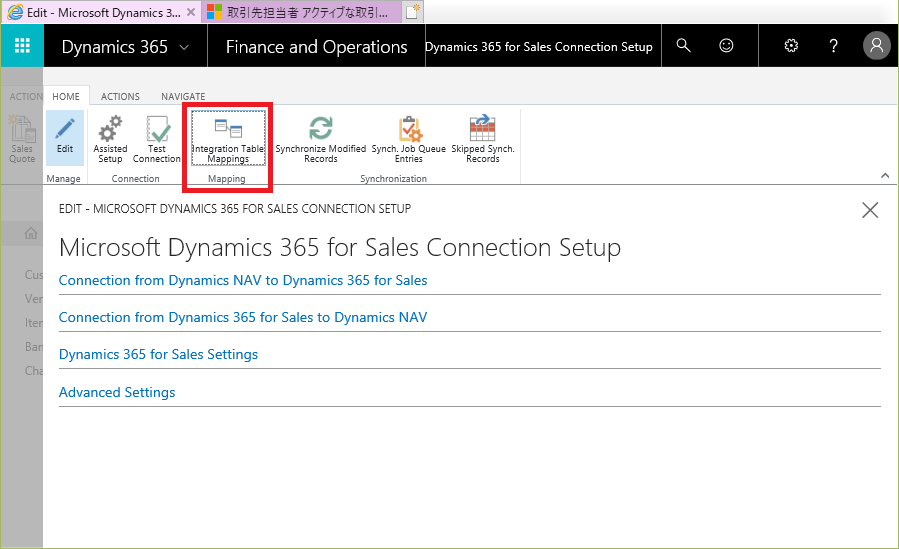Open the feedback smiley icon
The image size is (899, 549).
(x=726, y=45)
